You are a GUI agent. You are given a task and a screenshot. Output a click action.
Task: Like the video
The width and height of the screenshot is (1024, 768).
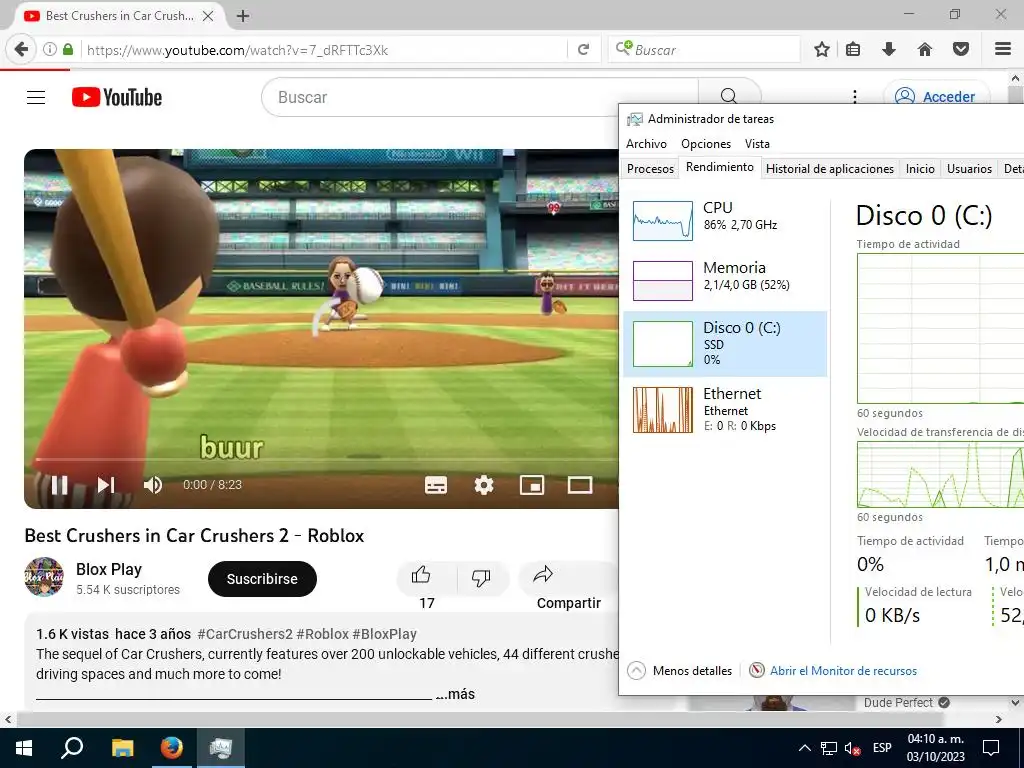coord(426,579)
